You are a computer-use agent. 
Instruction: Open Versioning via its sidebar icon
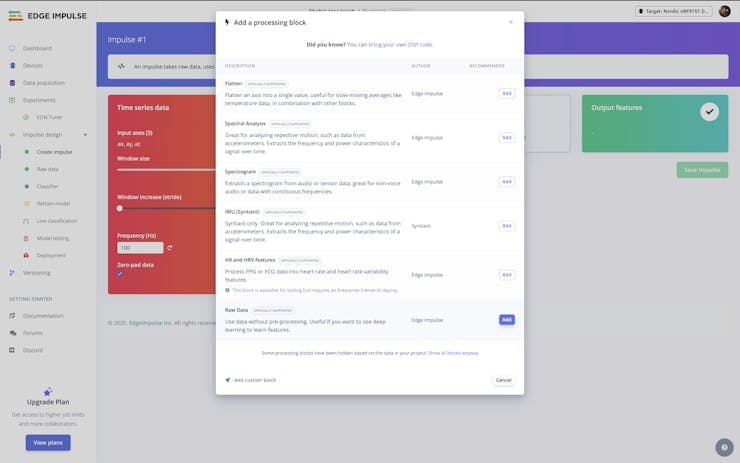(x=12, y=273)
